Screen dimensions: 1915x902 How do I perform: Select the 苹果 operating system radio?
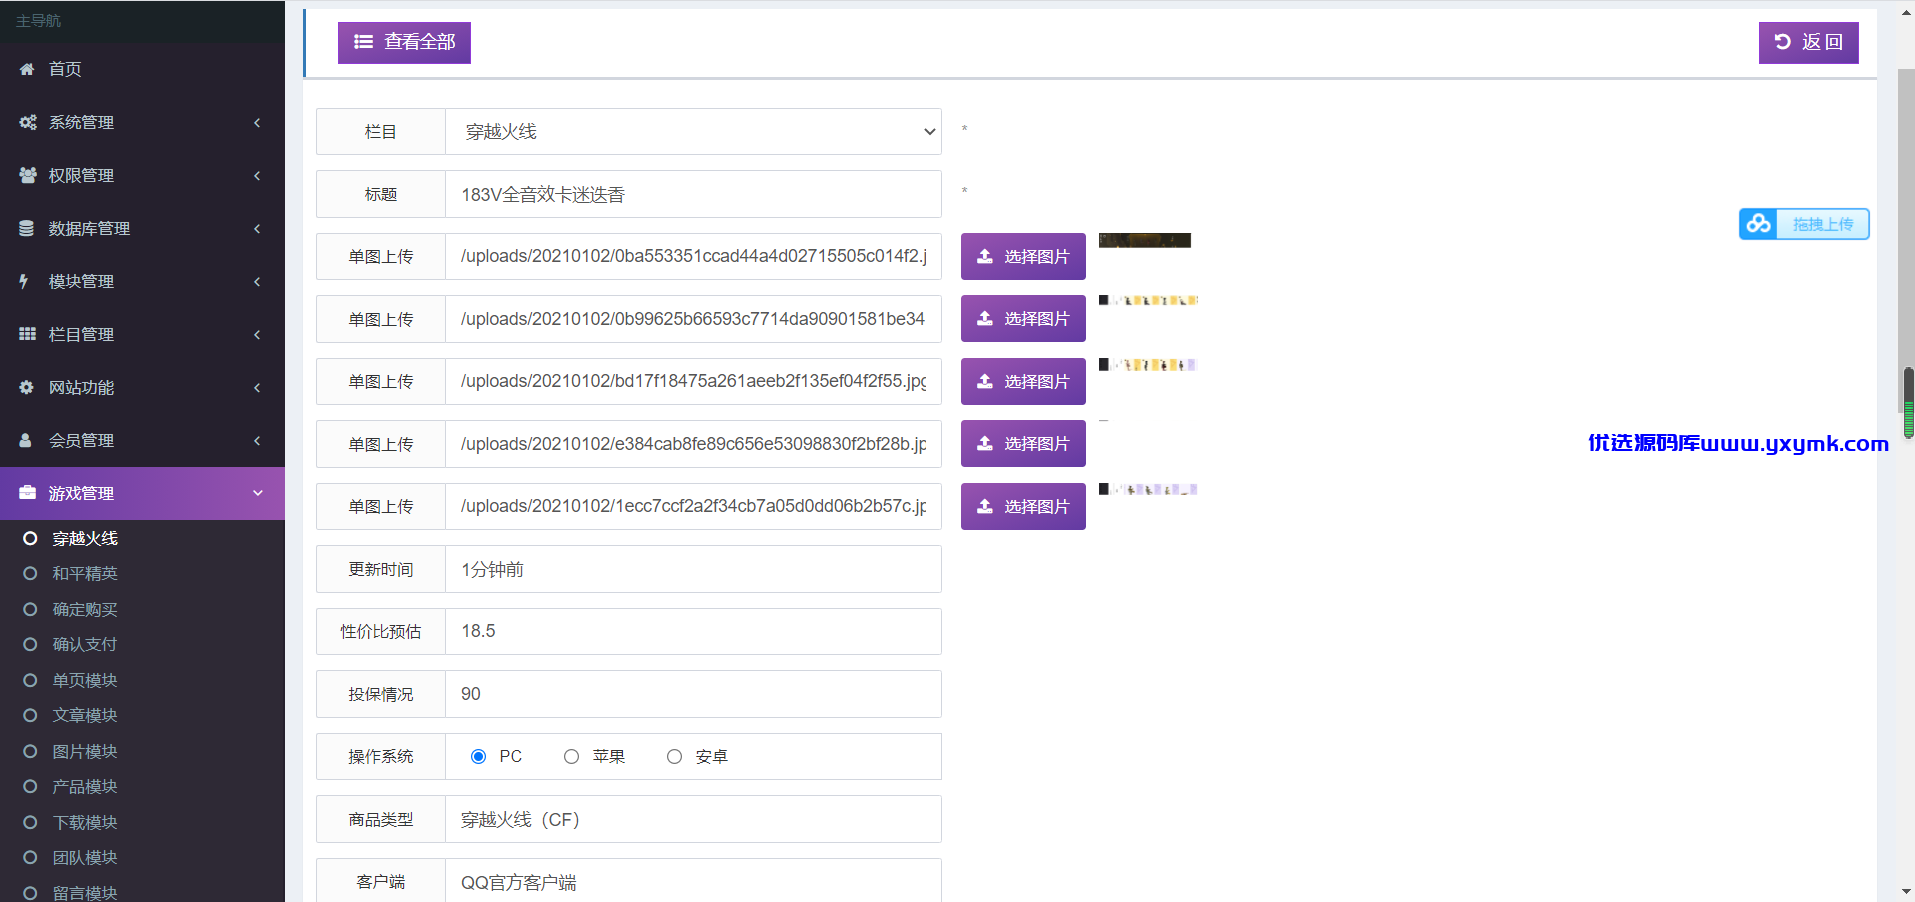click(571, 757)
